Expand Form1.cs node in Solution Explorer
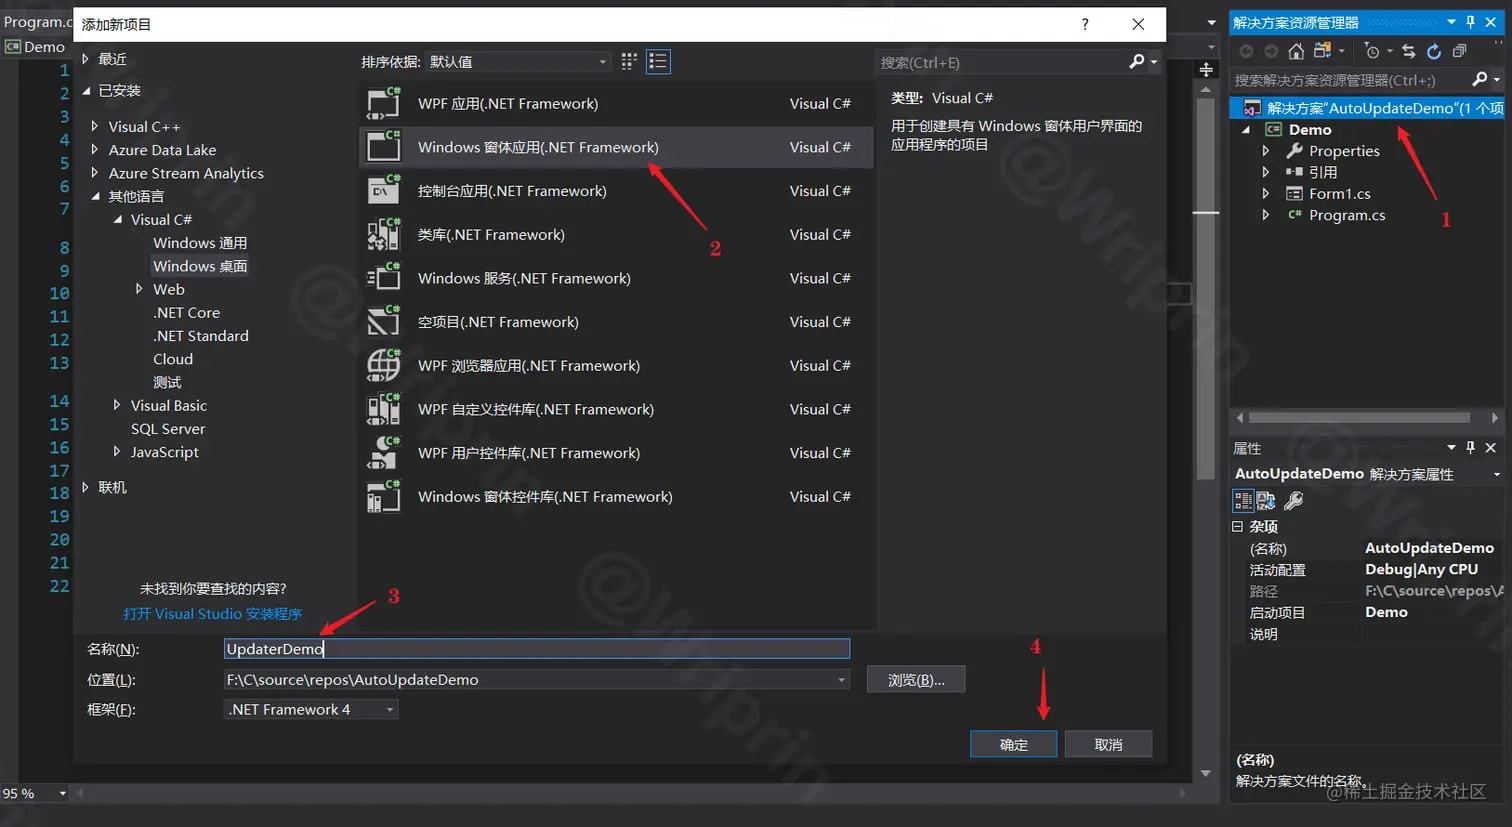1512x827 pixels. tap(1266, 193)
